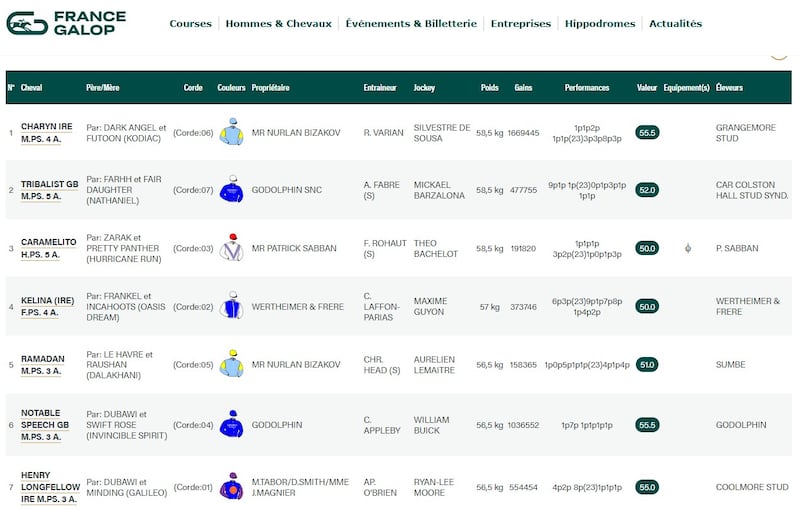Screen dimensions: 800x509
Task: Select jockey WILLIAM BUICK
Action: (x=432, y=425)
